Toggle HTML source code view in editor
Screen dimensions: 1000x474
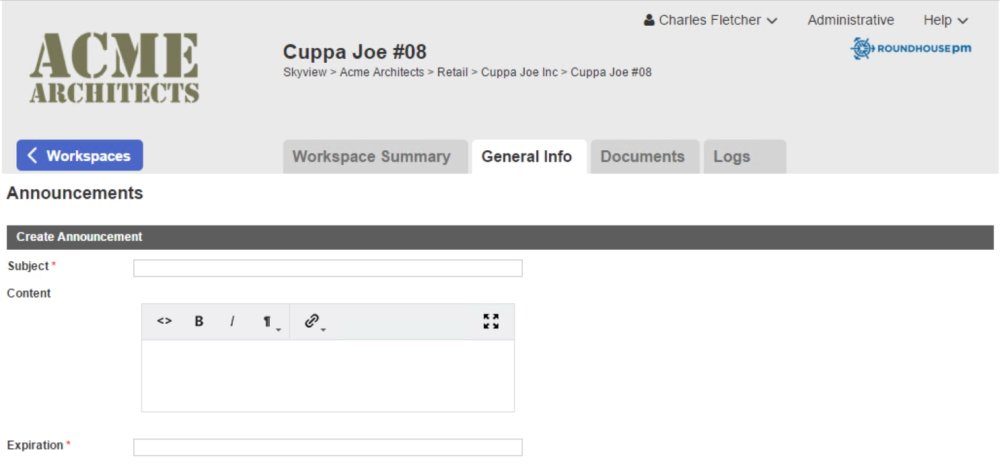(165, 321)
